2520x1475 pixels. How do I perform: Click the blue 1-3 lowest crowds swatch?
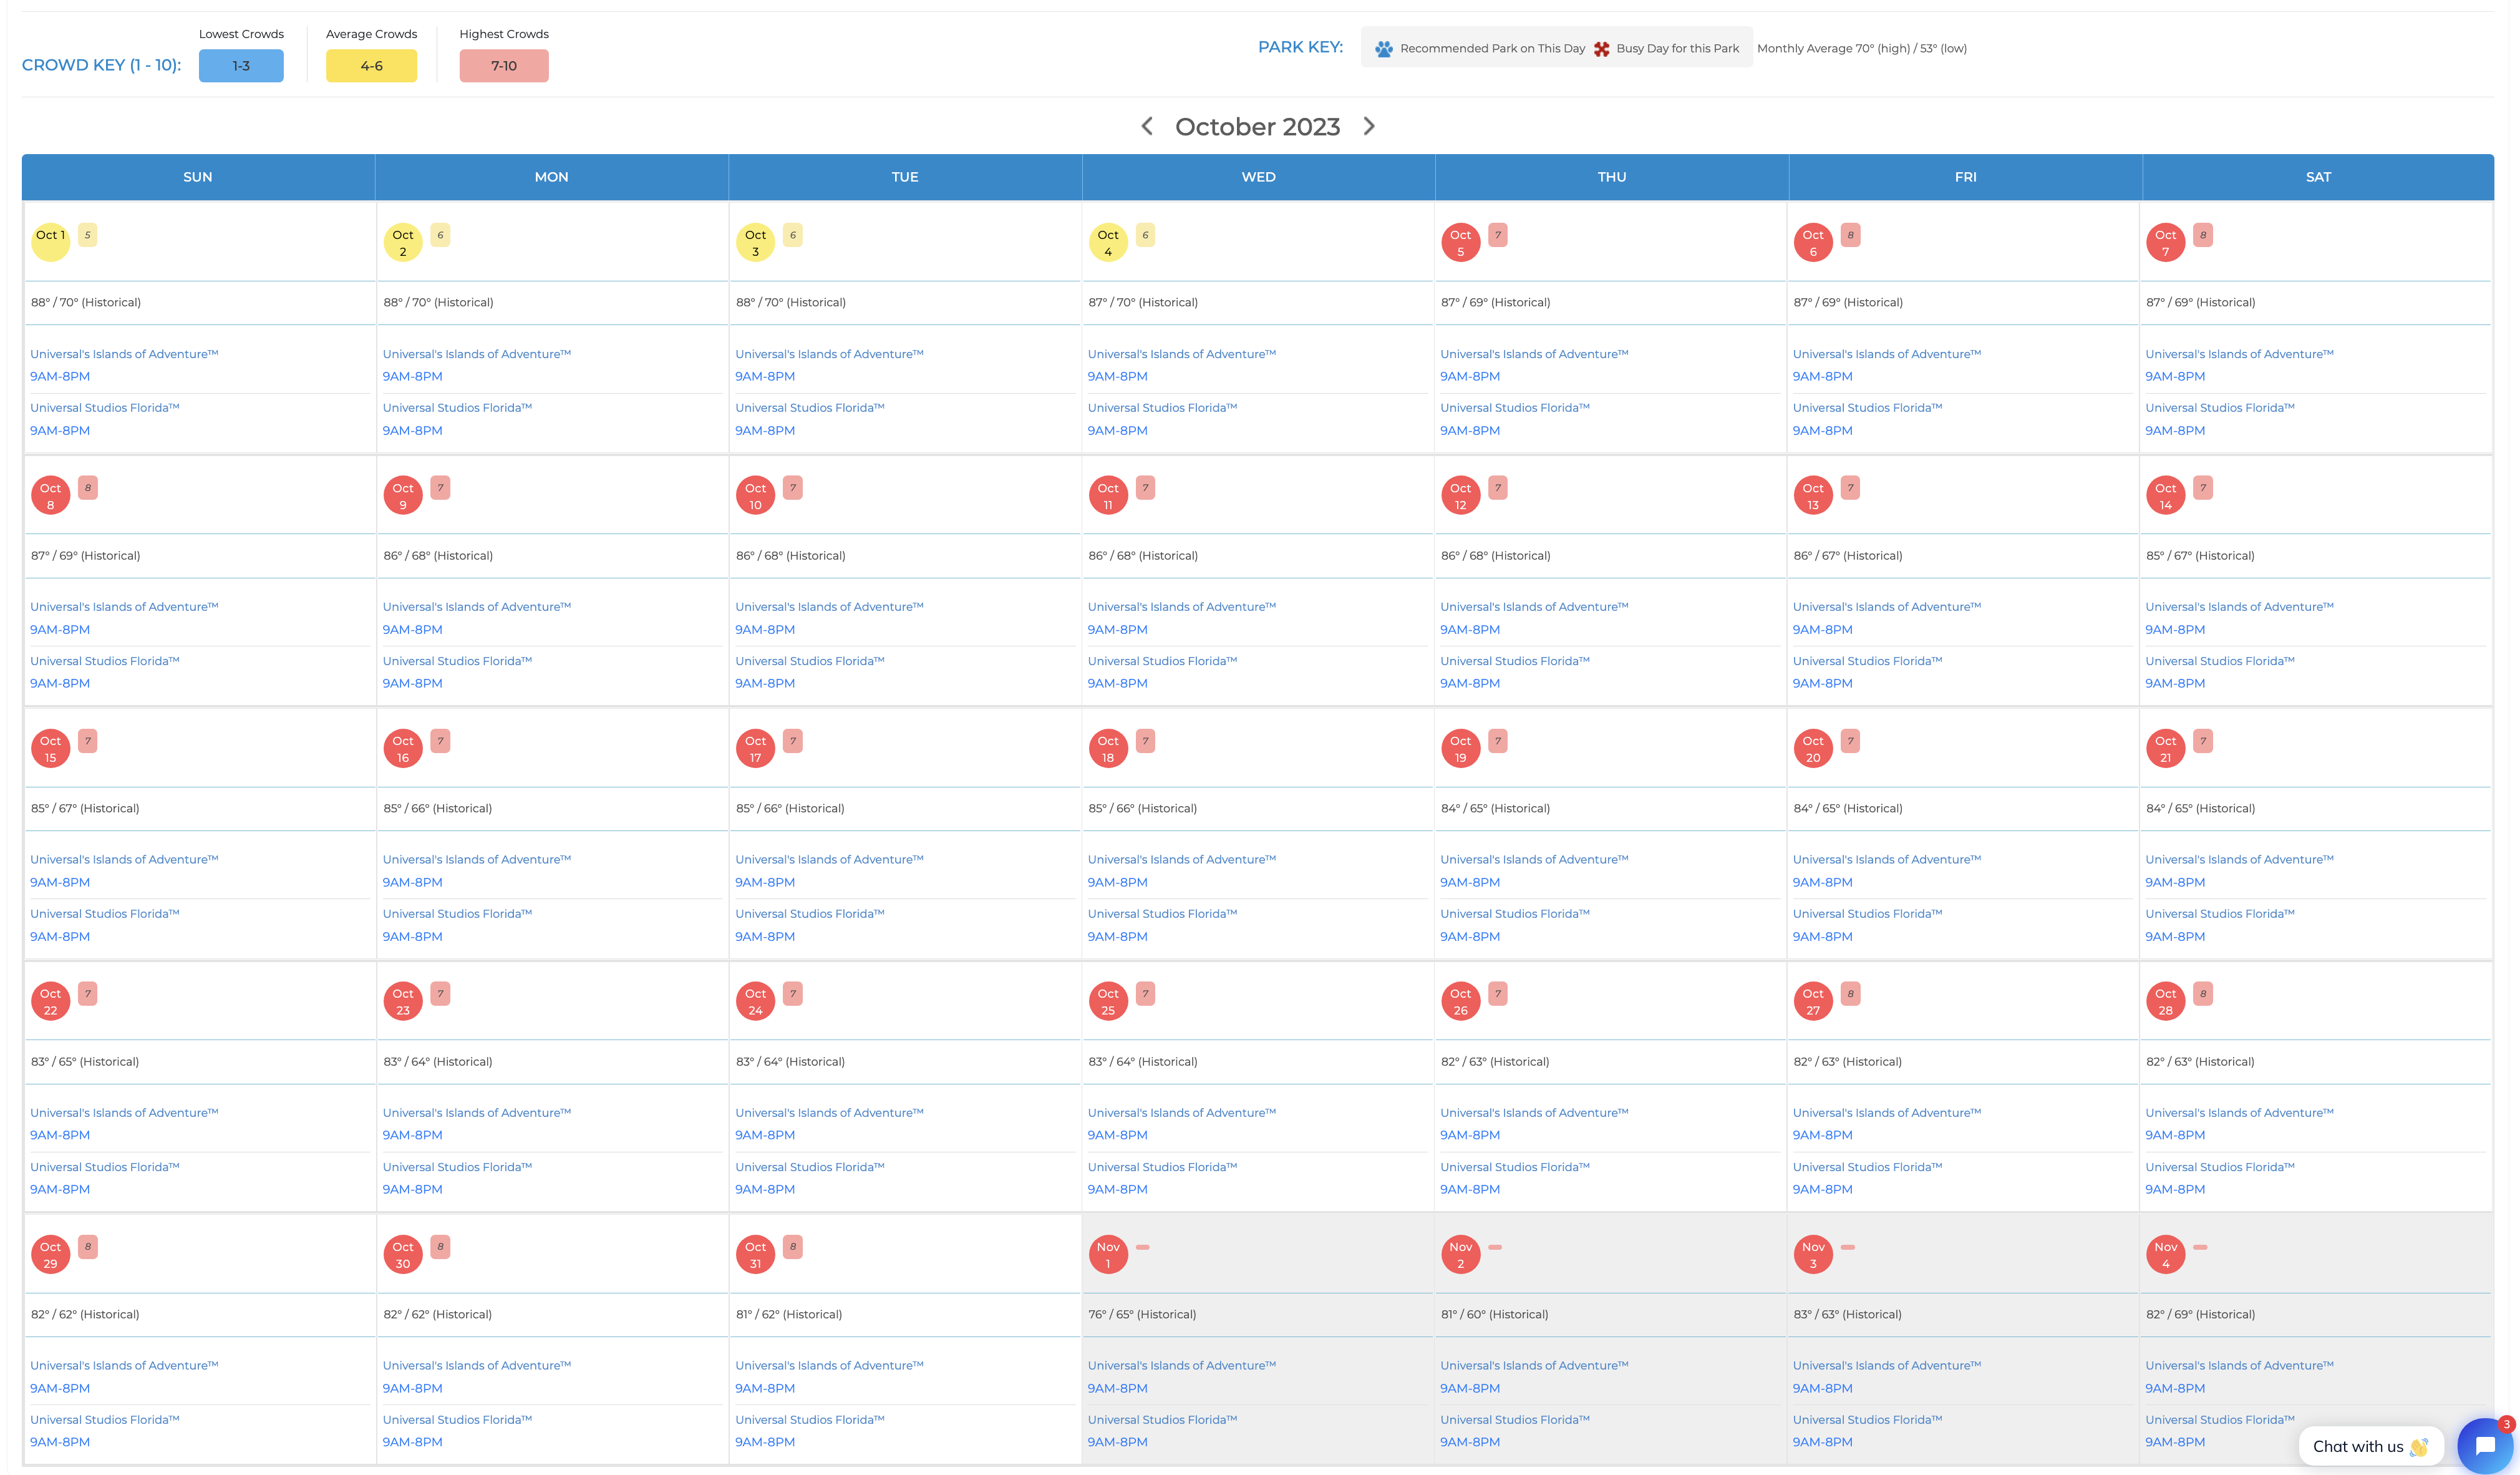tap(241, 66)
